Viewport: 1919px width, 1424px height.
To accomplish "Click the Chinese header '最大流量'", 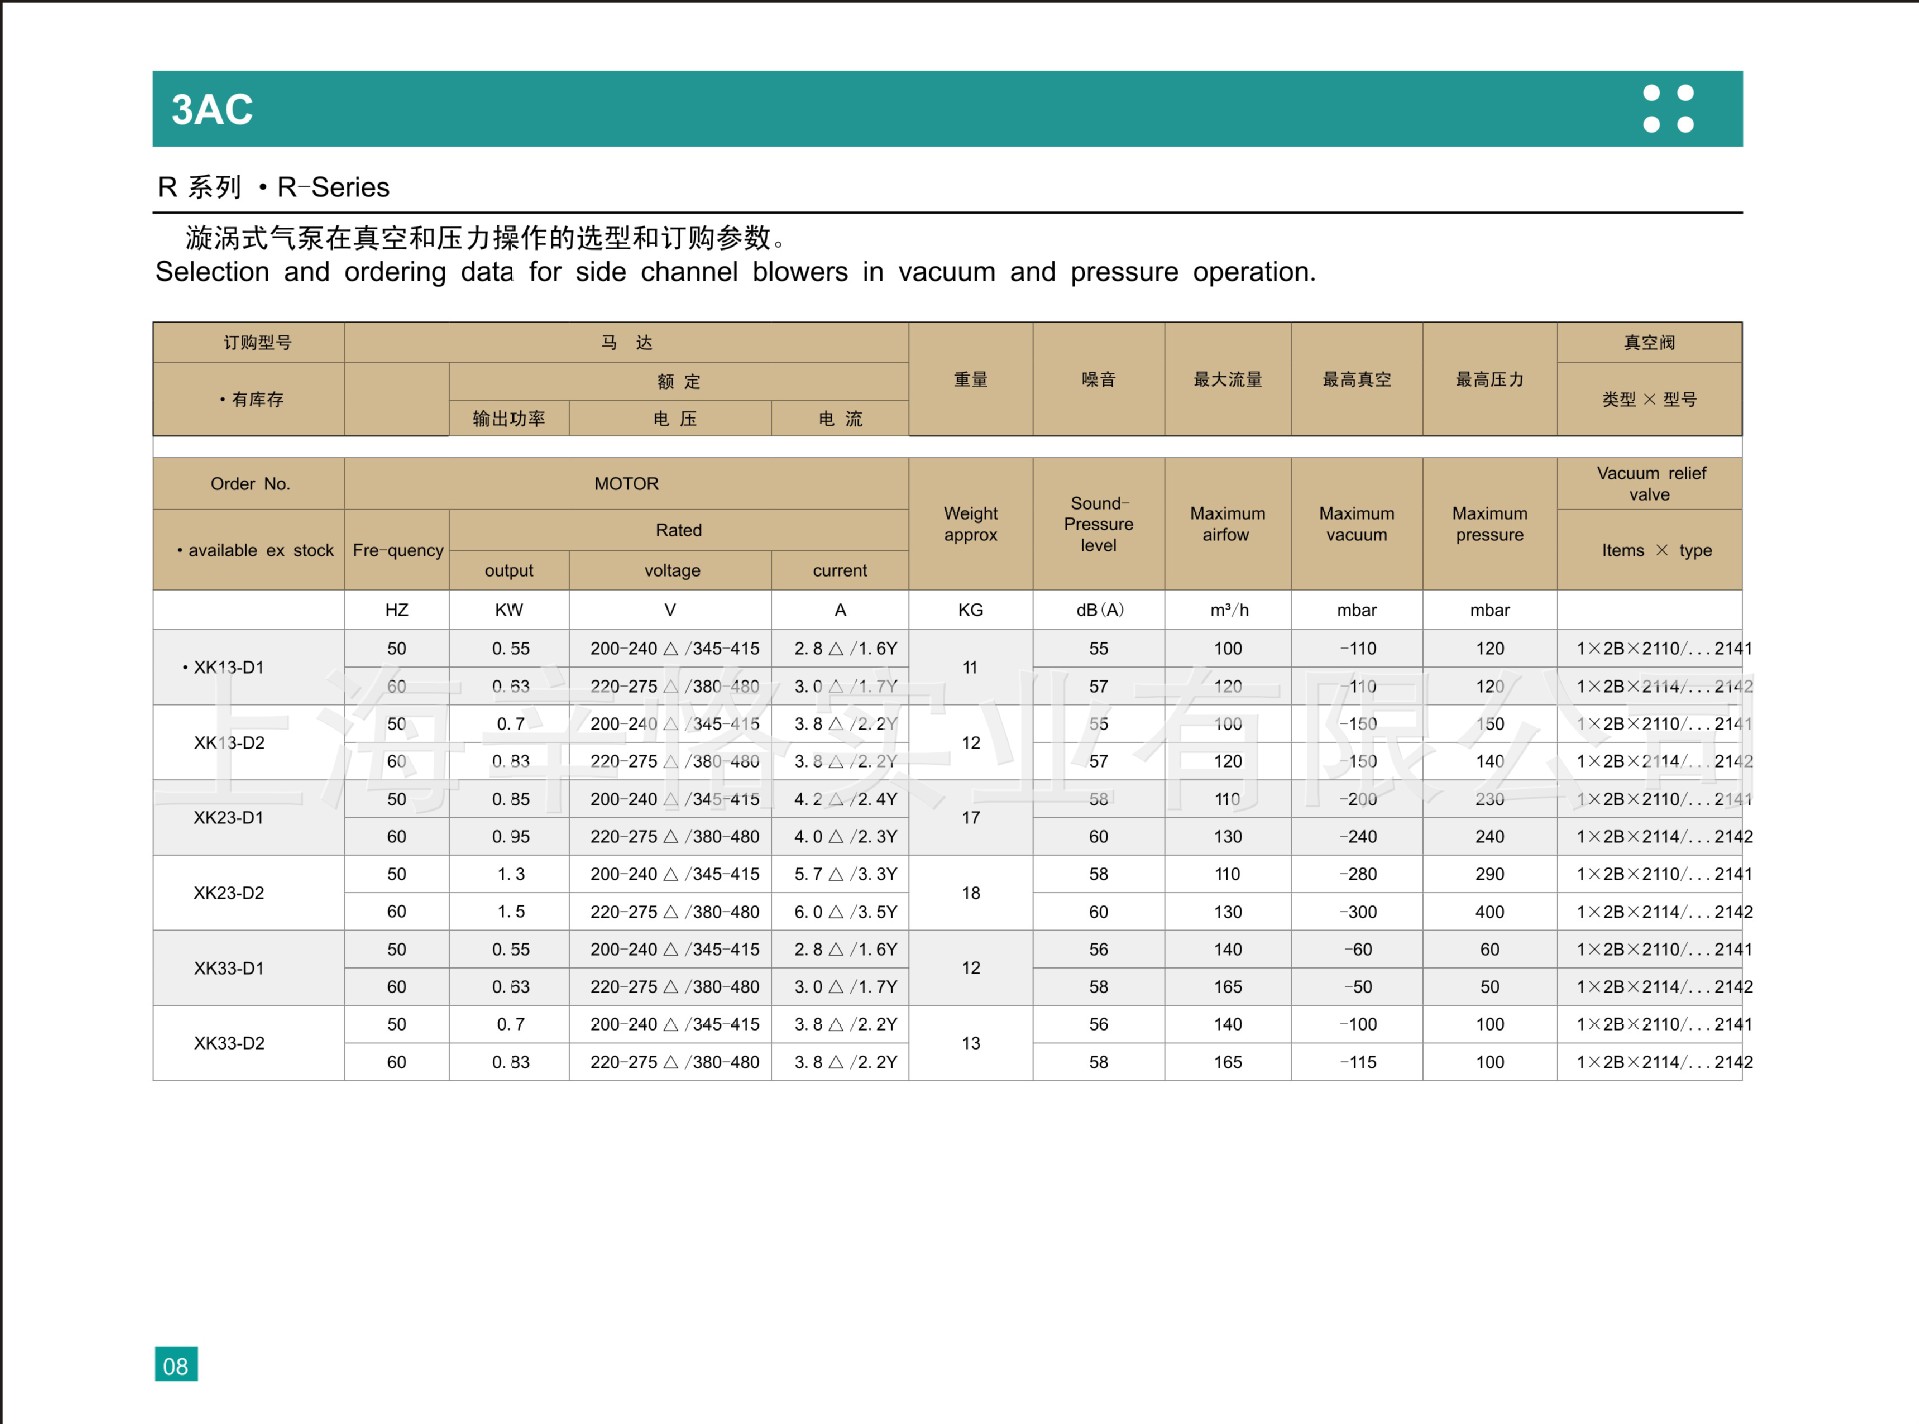I will coord(1228,379).
